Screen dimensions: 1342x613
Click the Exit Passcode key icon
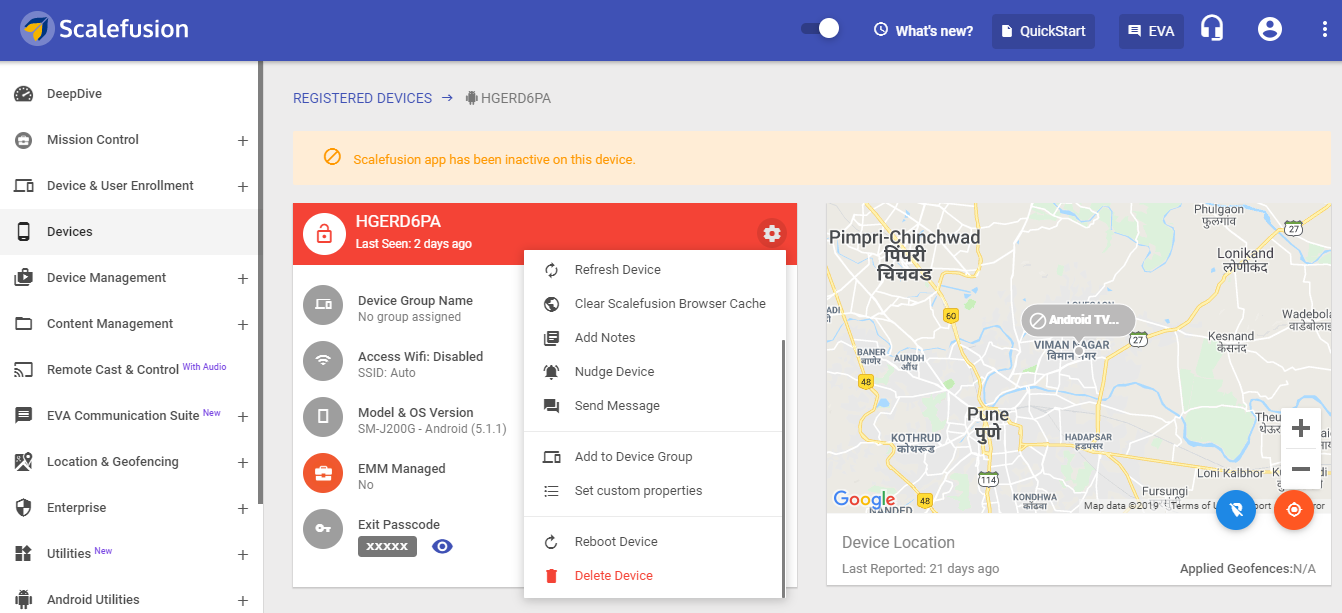[323, 529]
